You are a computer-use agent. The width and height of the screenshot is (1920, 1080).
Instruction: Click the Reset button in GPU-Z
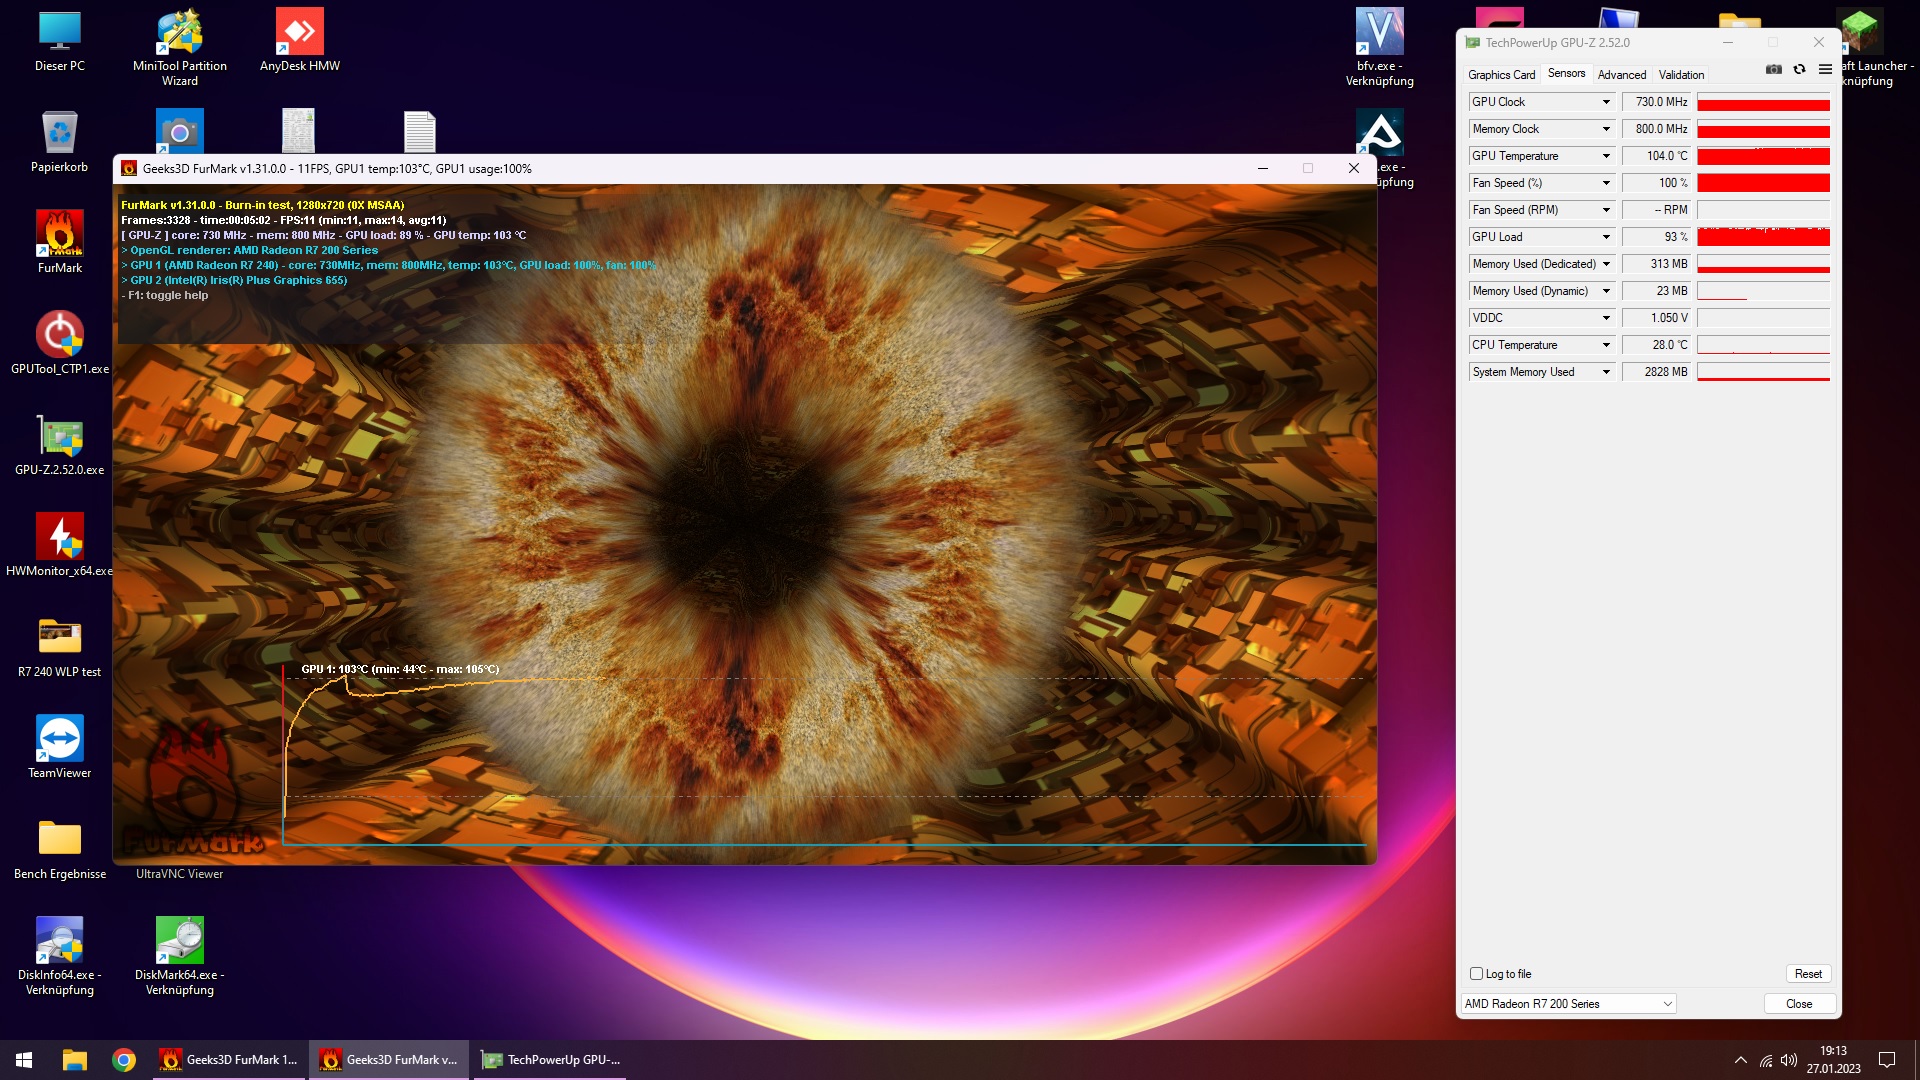[1808, 974]
